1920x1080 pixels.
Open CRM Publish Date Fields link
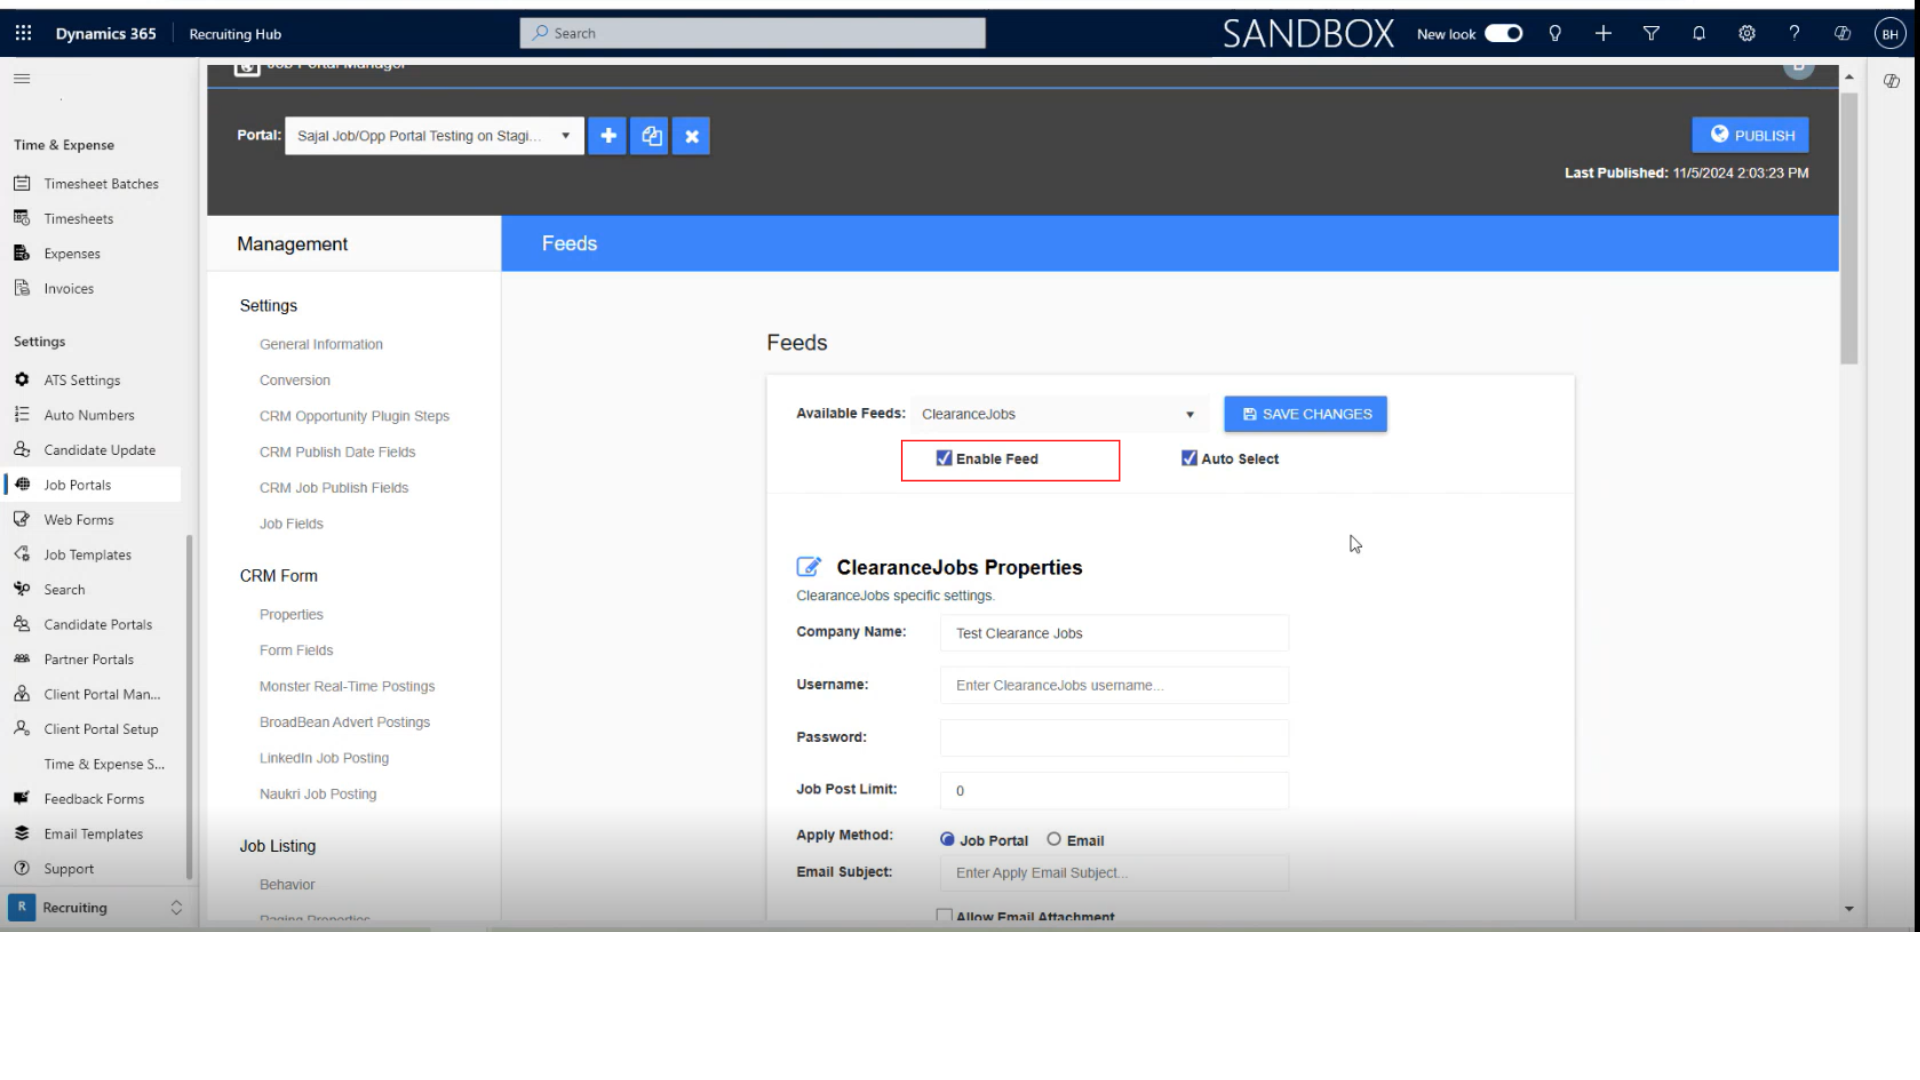point(337,452)
